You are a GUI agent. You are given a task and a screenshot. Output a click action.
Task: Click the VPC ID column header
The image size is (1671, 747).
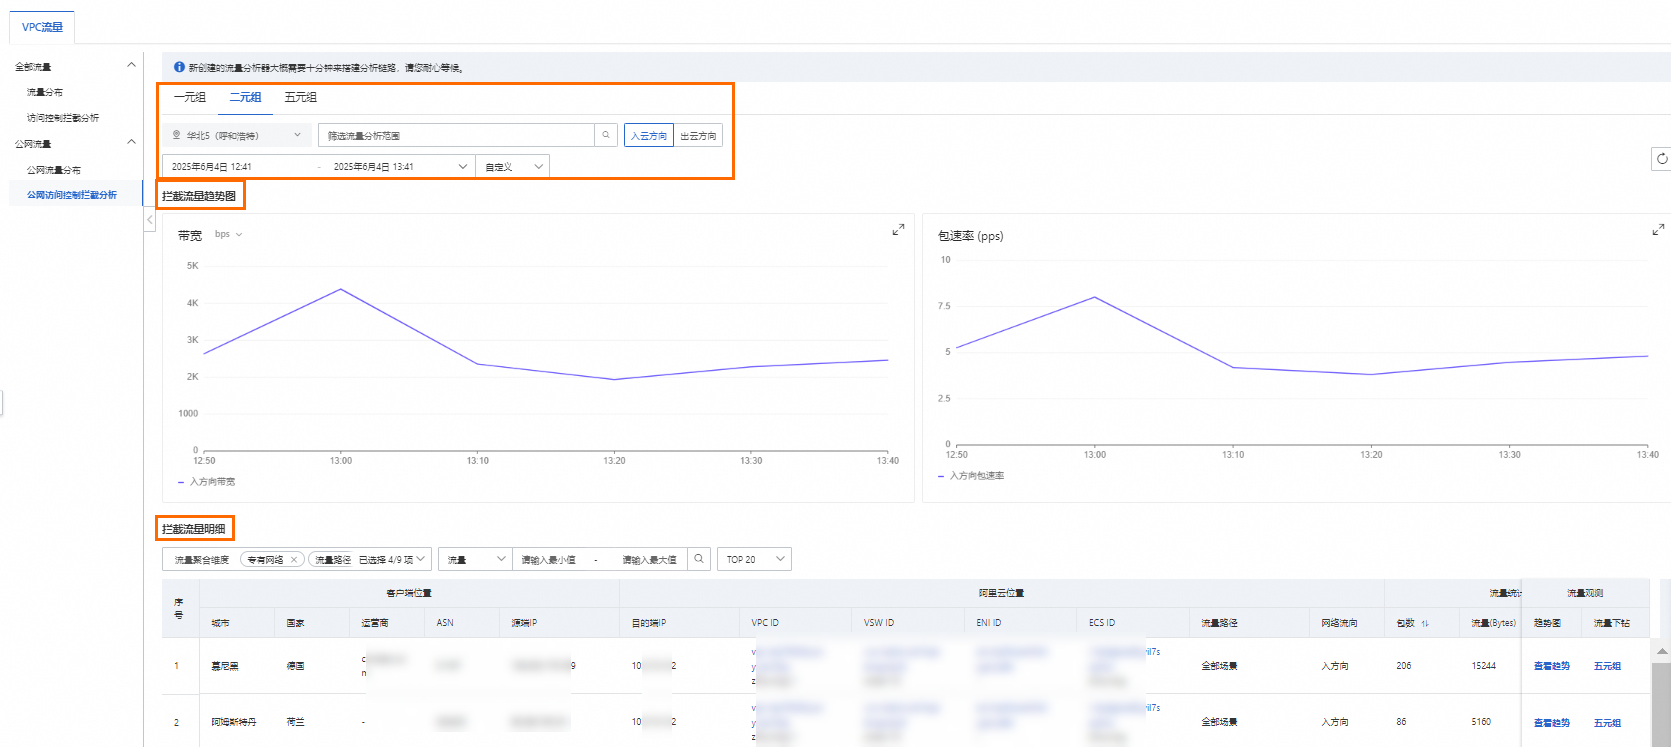[x=765, y=623]
